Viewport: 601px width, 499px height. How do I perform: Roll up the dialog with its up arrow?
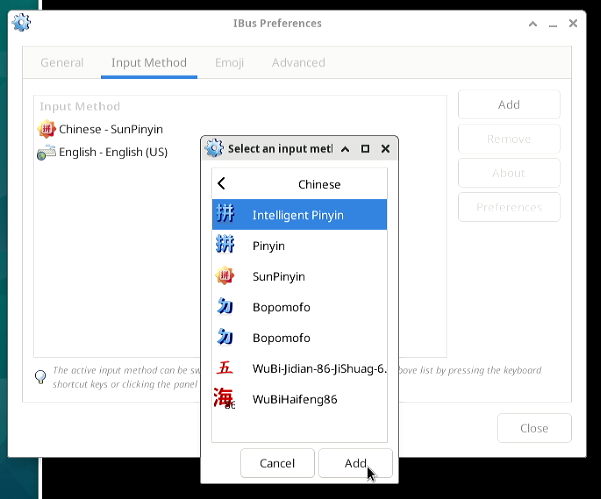(x=345, y=149)
